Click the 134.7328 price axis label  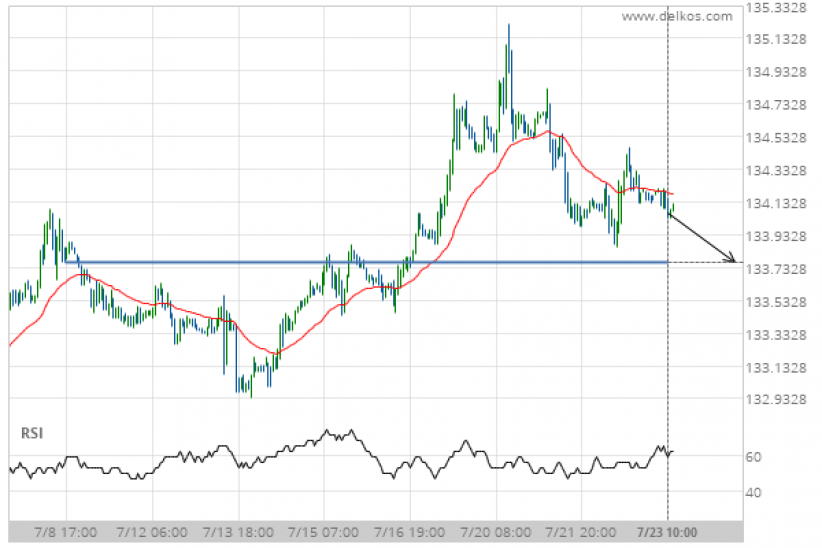tap(776, 105)
